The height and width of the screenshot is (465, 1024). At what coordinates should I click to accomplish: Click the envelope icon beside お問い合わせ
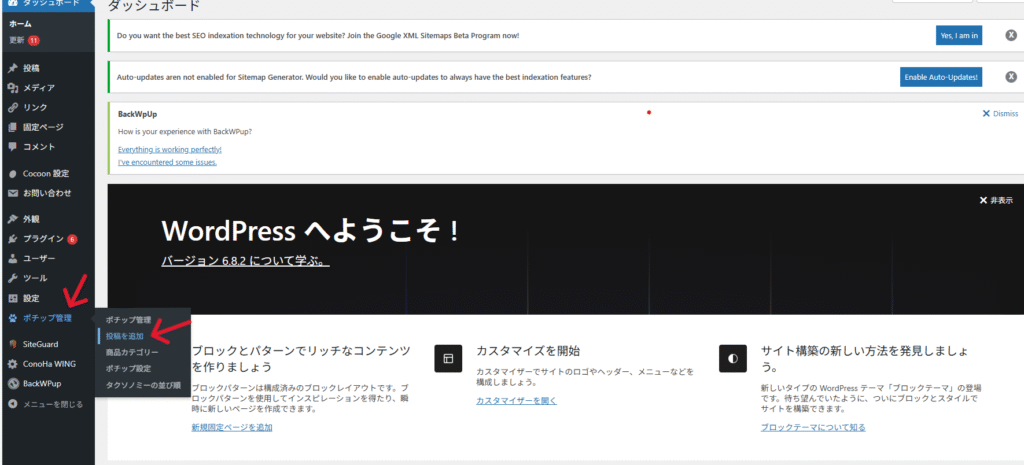click(12, 193)
